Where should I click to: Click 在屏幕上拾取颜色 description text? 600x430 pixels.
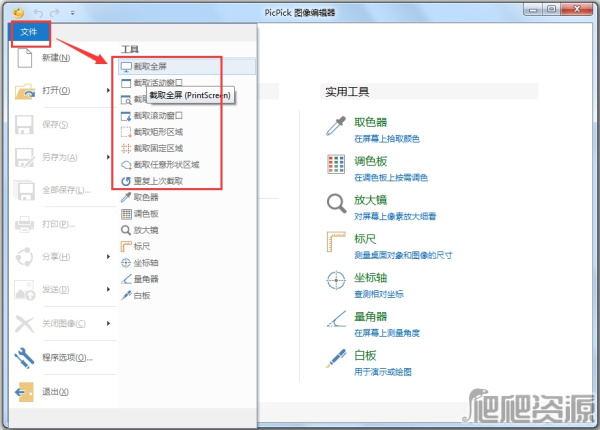tap(387, 139)
